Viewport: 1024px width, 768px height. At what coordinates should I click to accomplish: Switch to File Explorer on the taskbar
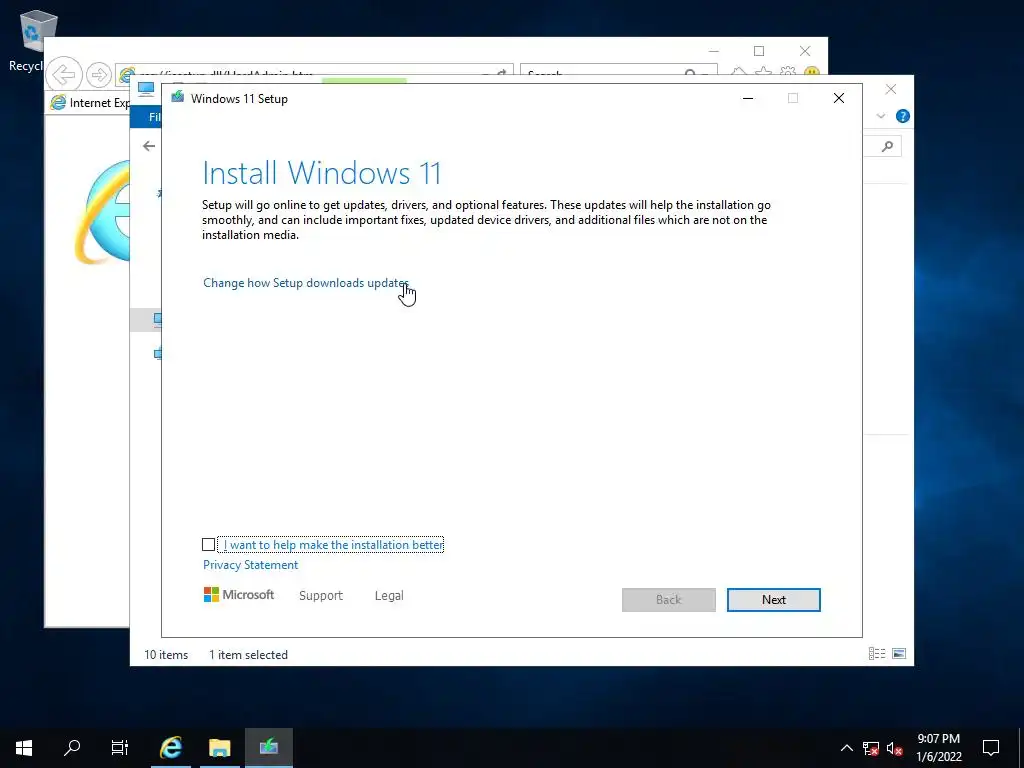(219, 748)
